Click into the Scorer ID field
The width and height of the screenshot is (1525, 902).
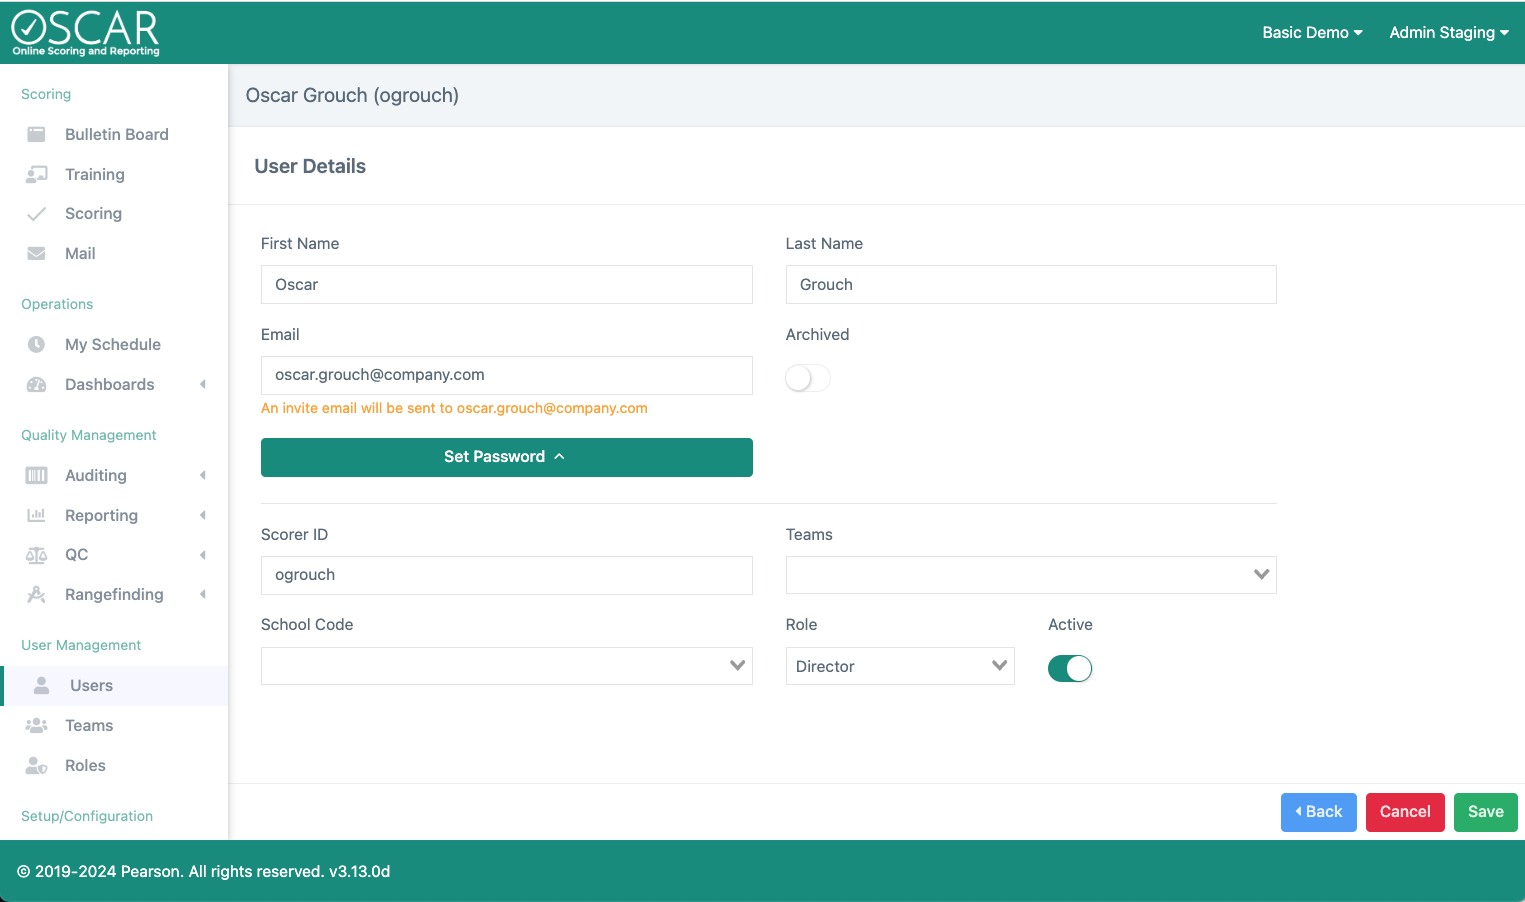[x=506, y=575]
